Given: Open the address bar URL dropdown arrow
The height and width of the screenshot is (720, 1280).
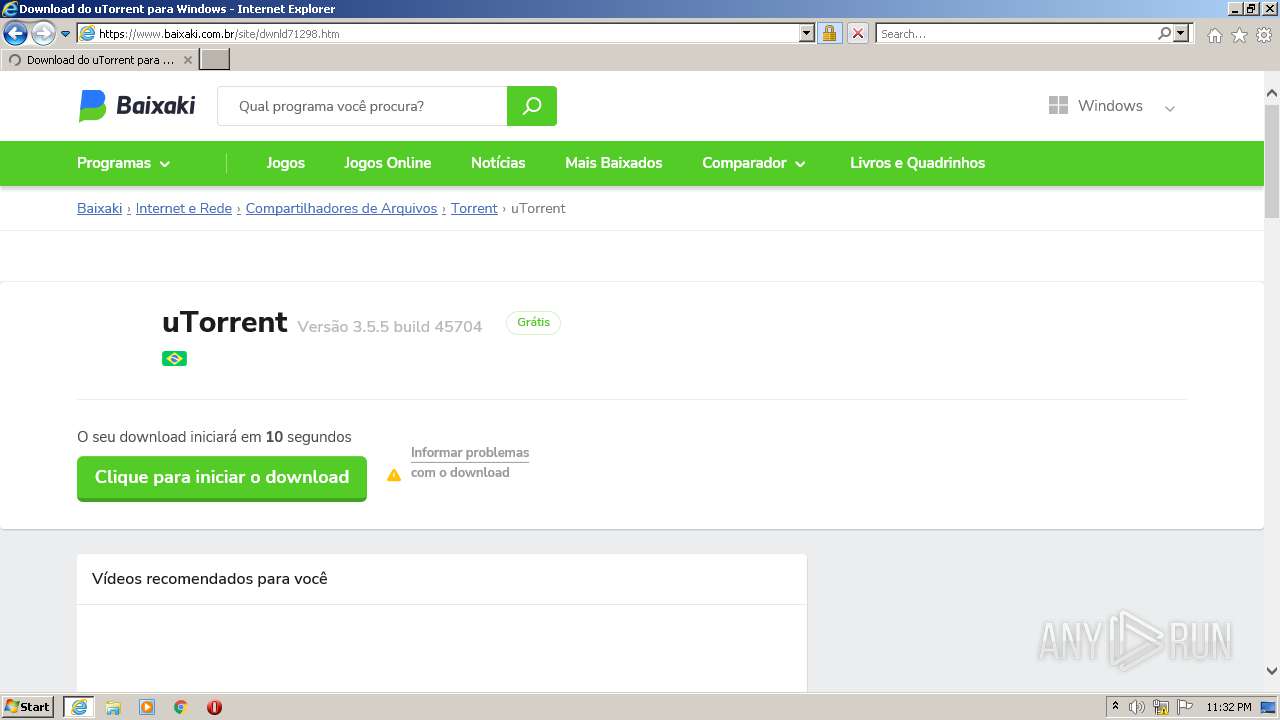Looking at the screenshot, I should (807, 33).
